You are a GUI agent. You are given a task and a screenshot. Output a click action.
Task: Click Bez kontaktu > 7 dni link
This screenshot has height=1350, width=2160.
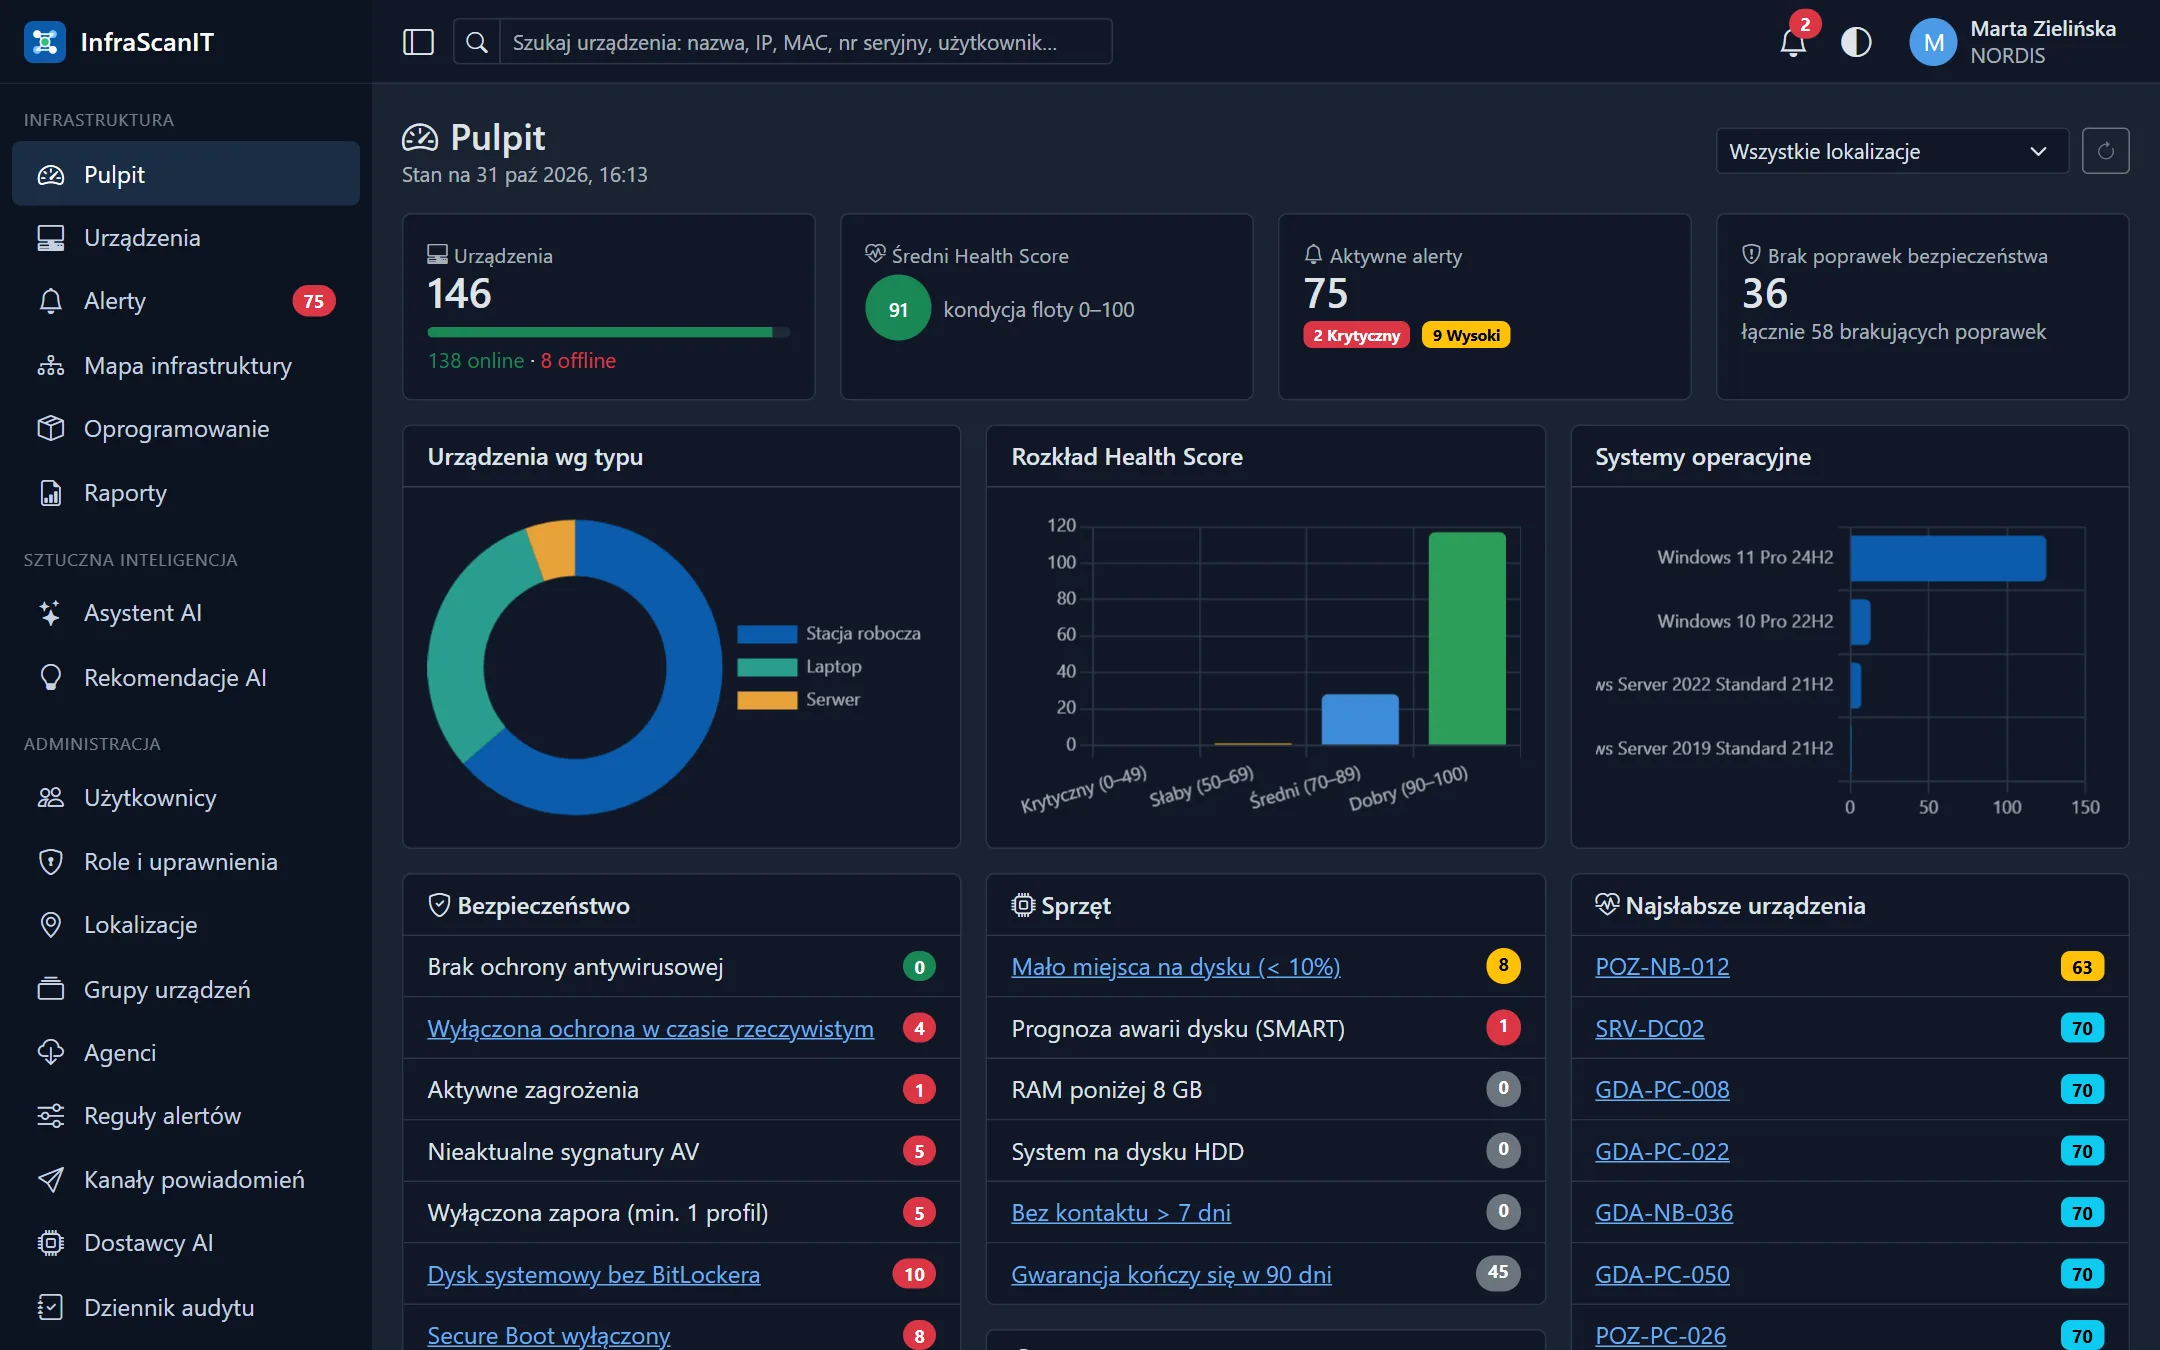pos(1120,1213)
